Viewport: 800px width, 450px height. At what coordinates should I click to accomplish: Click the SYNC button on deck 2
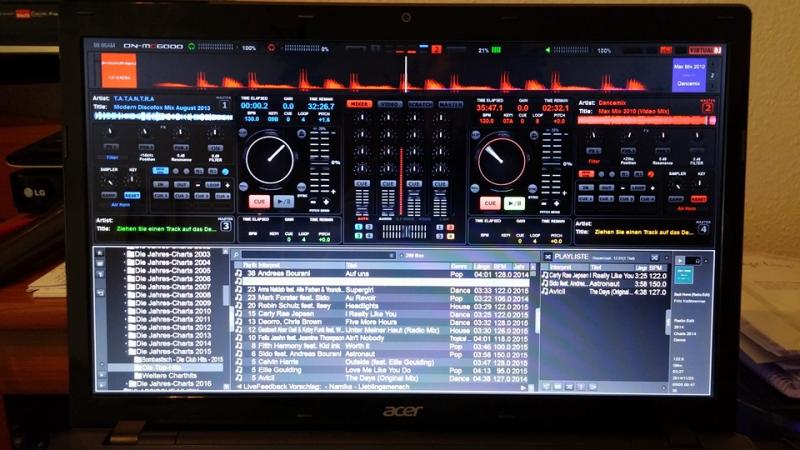click(533, 189)
